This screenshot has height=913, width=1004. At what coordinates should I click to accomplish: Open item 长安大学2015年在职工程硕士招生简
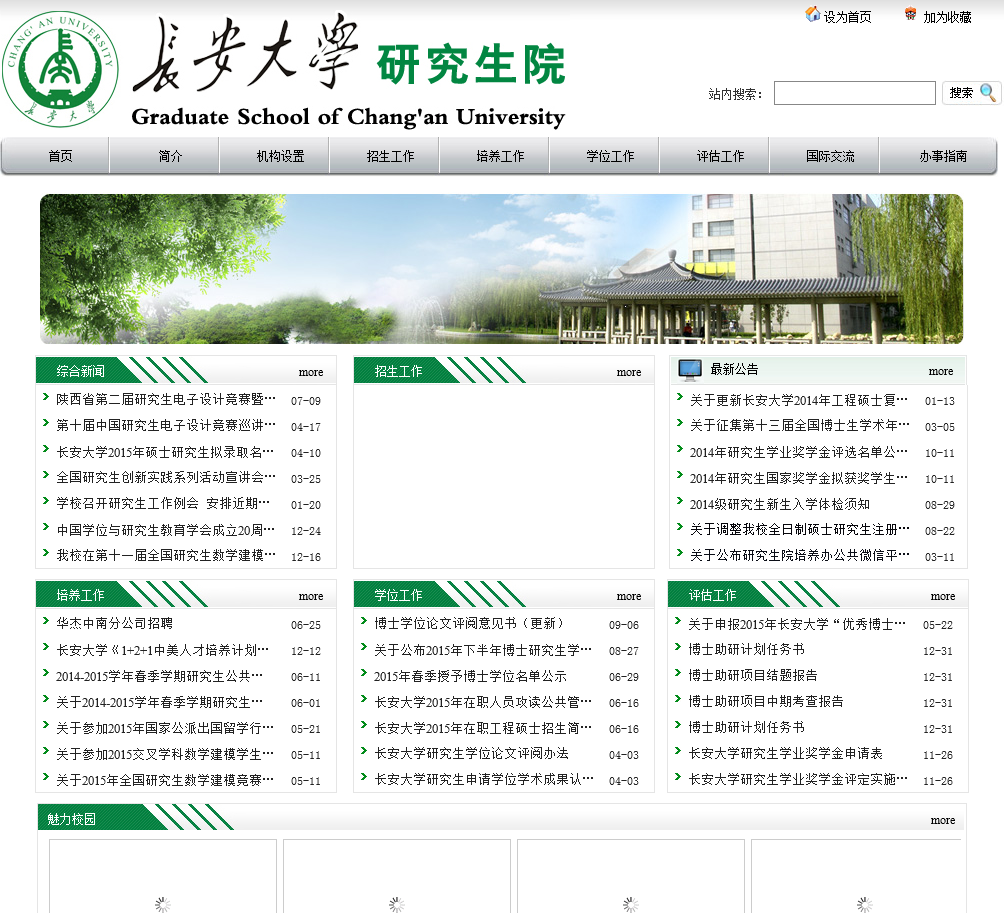tap(483, 728)
